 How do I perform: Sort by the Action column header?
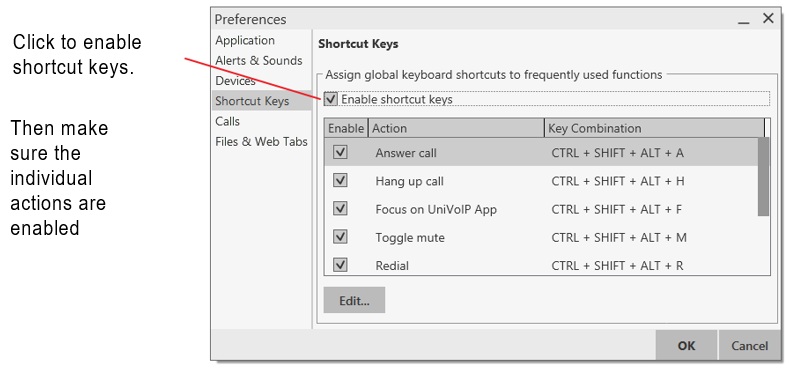coord(456,128)
